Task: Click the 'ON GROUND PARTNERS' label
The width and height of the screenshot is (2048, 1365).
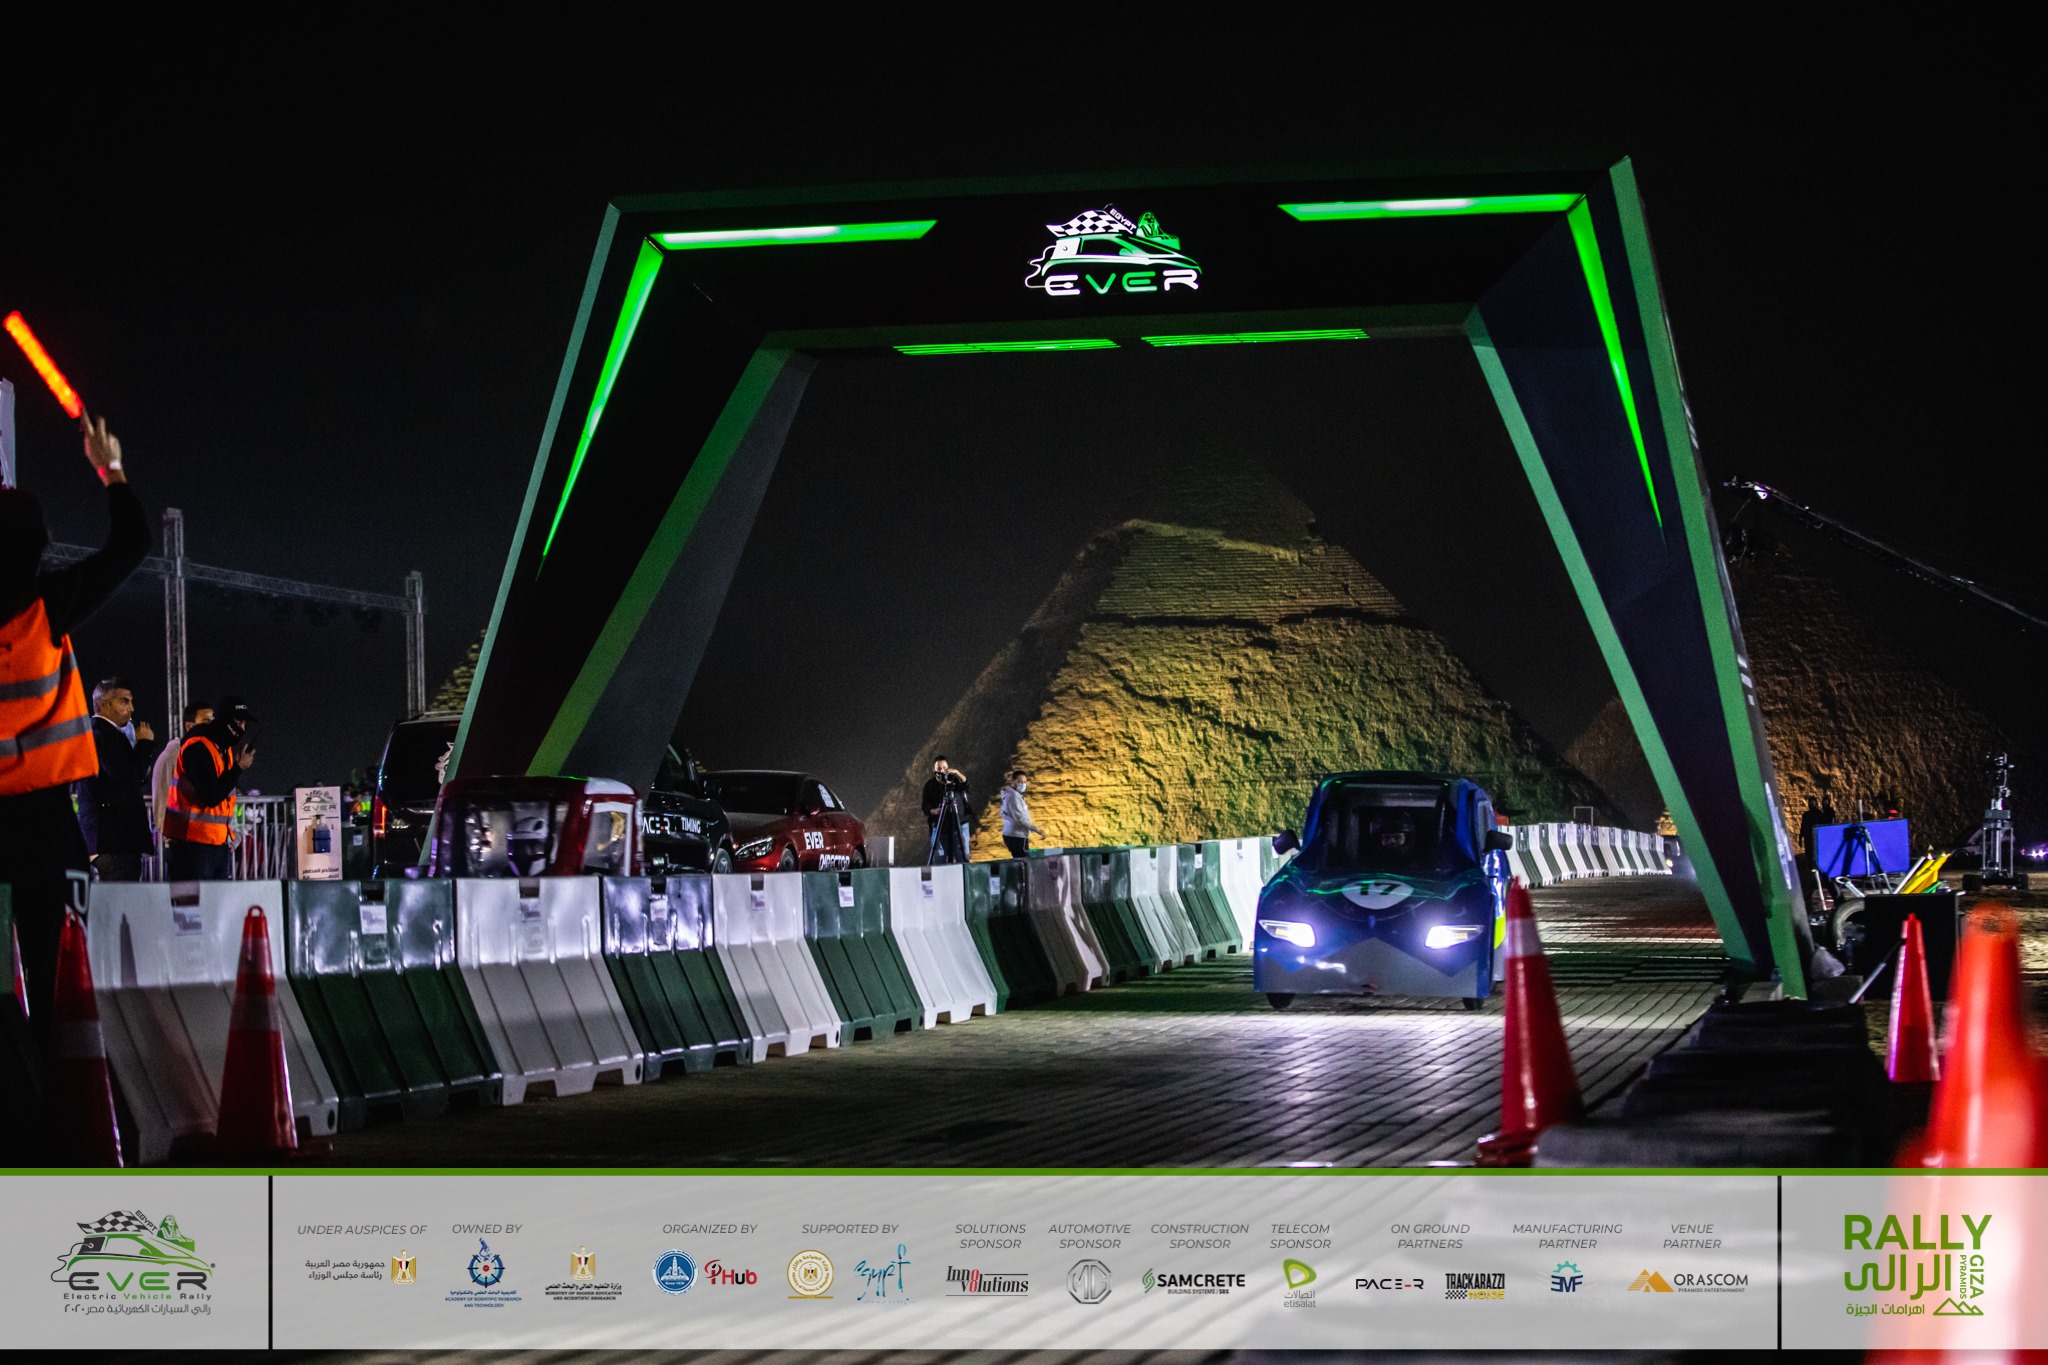Action: pyautogui.click(x=1430, y=1236)
